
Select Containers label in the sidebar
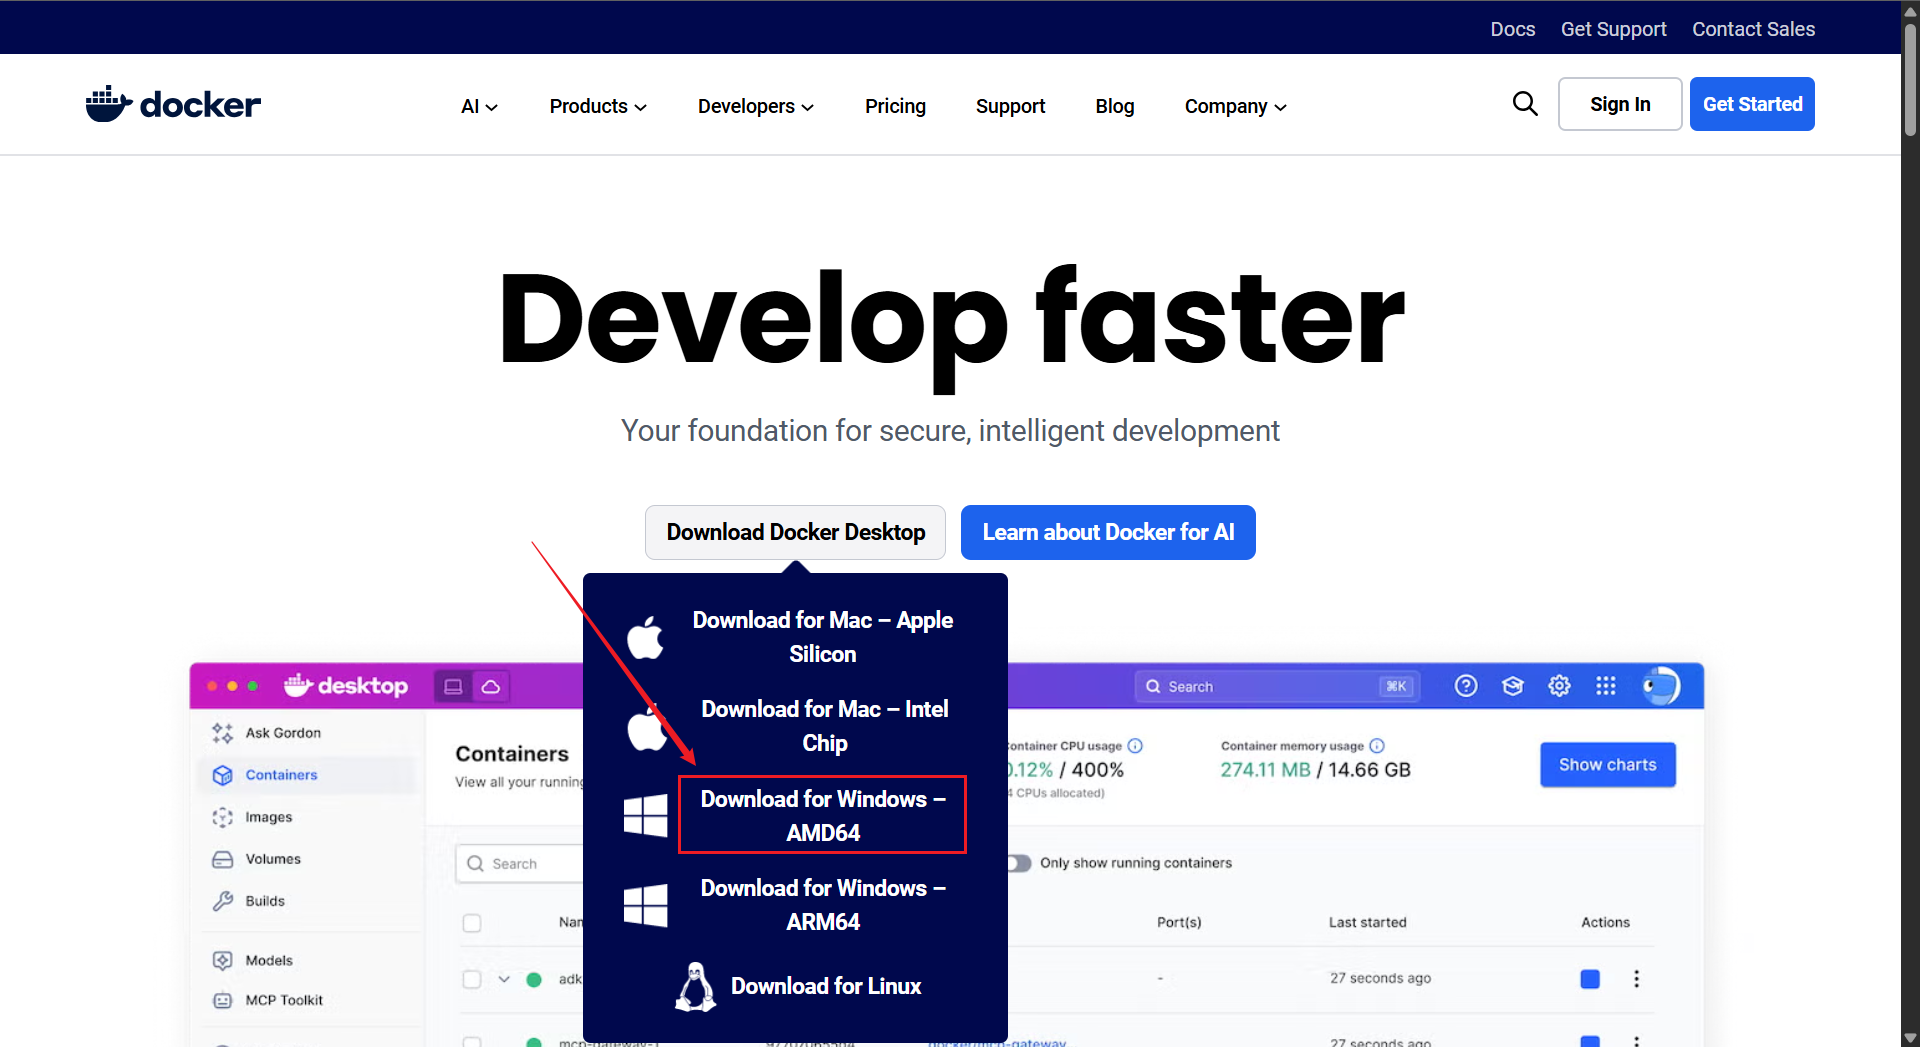coord(281,775)
